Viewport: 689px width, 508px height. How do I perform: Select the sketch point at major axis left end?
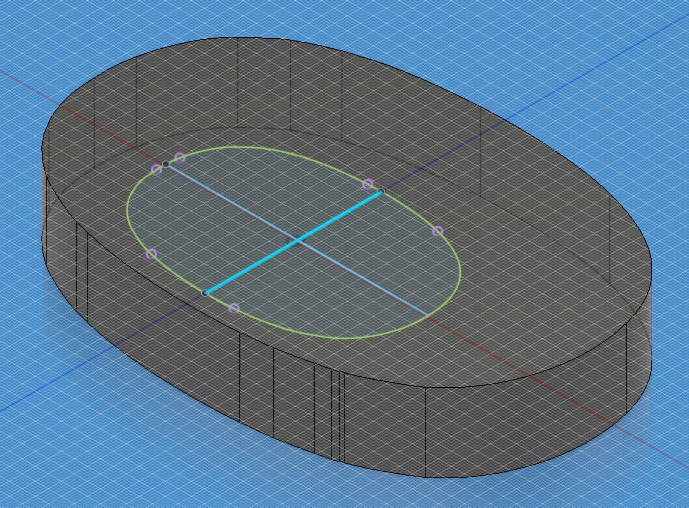[x=166, y=164]
